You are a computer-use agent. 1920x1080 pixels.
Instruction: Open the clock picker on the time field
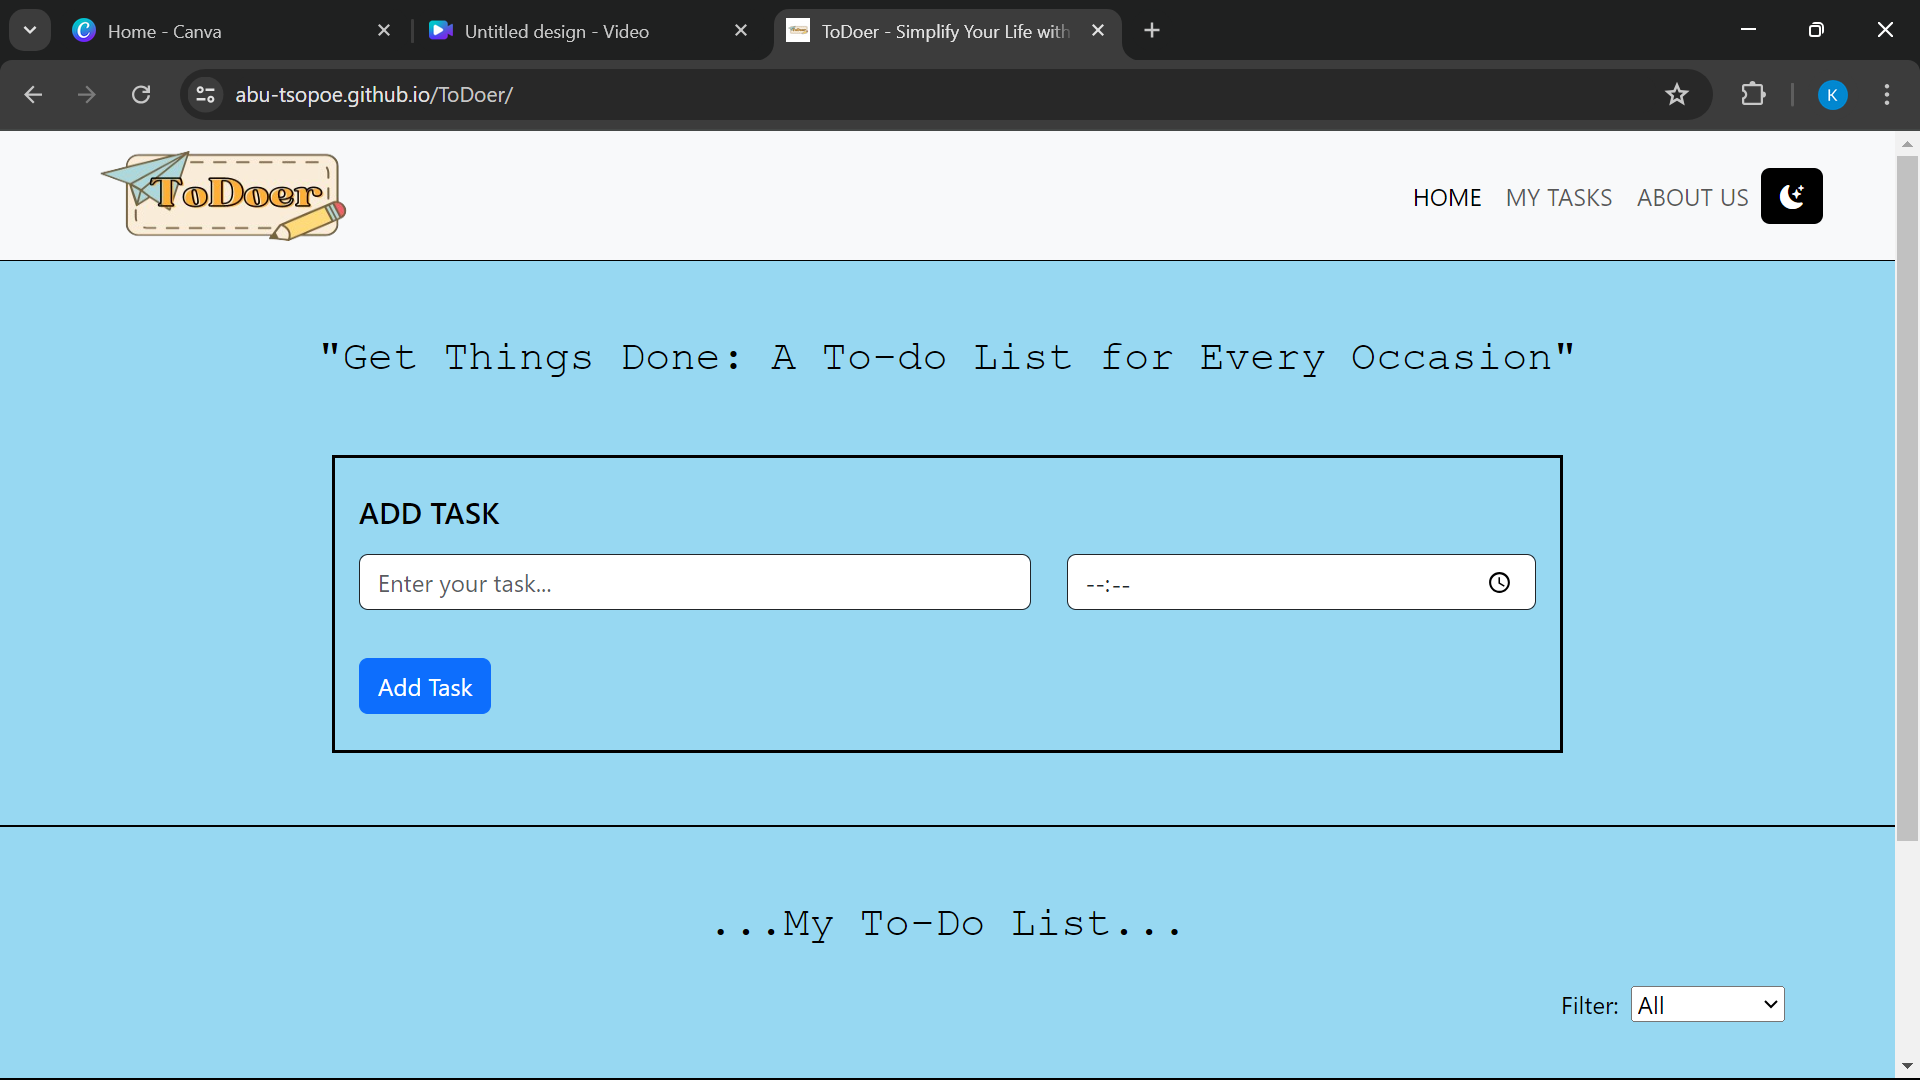(1499, 582)
